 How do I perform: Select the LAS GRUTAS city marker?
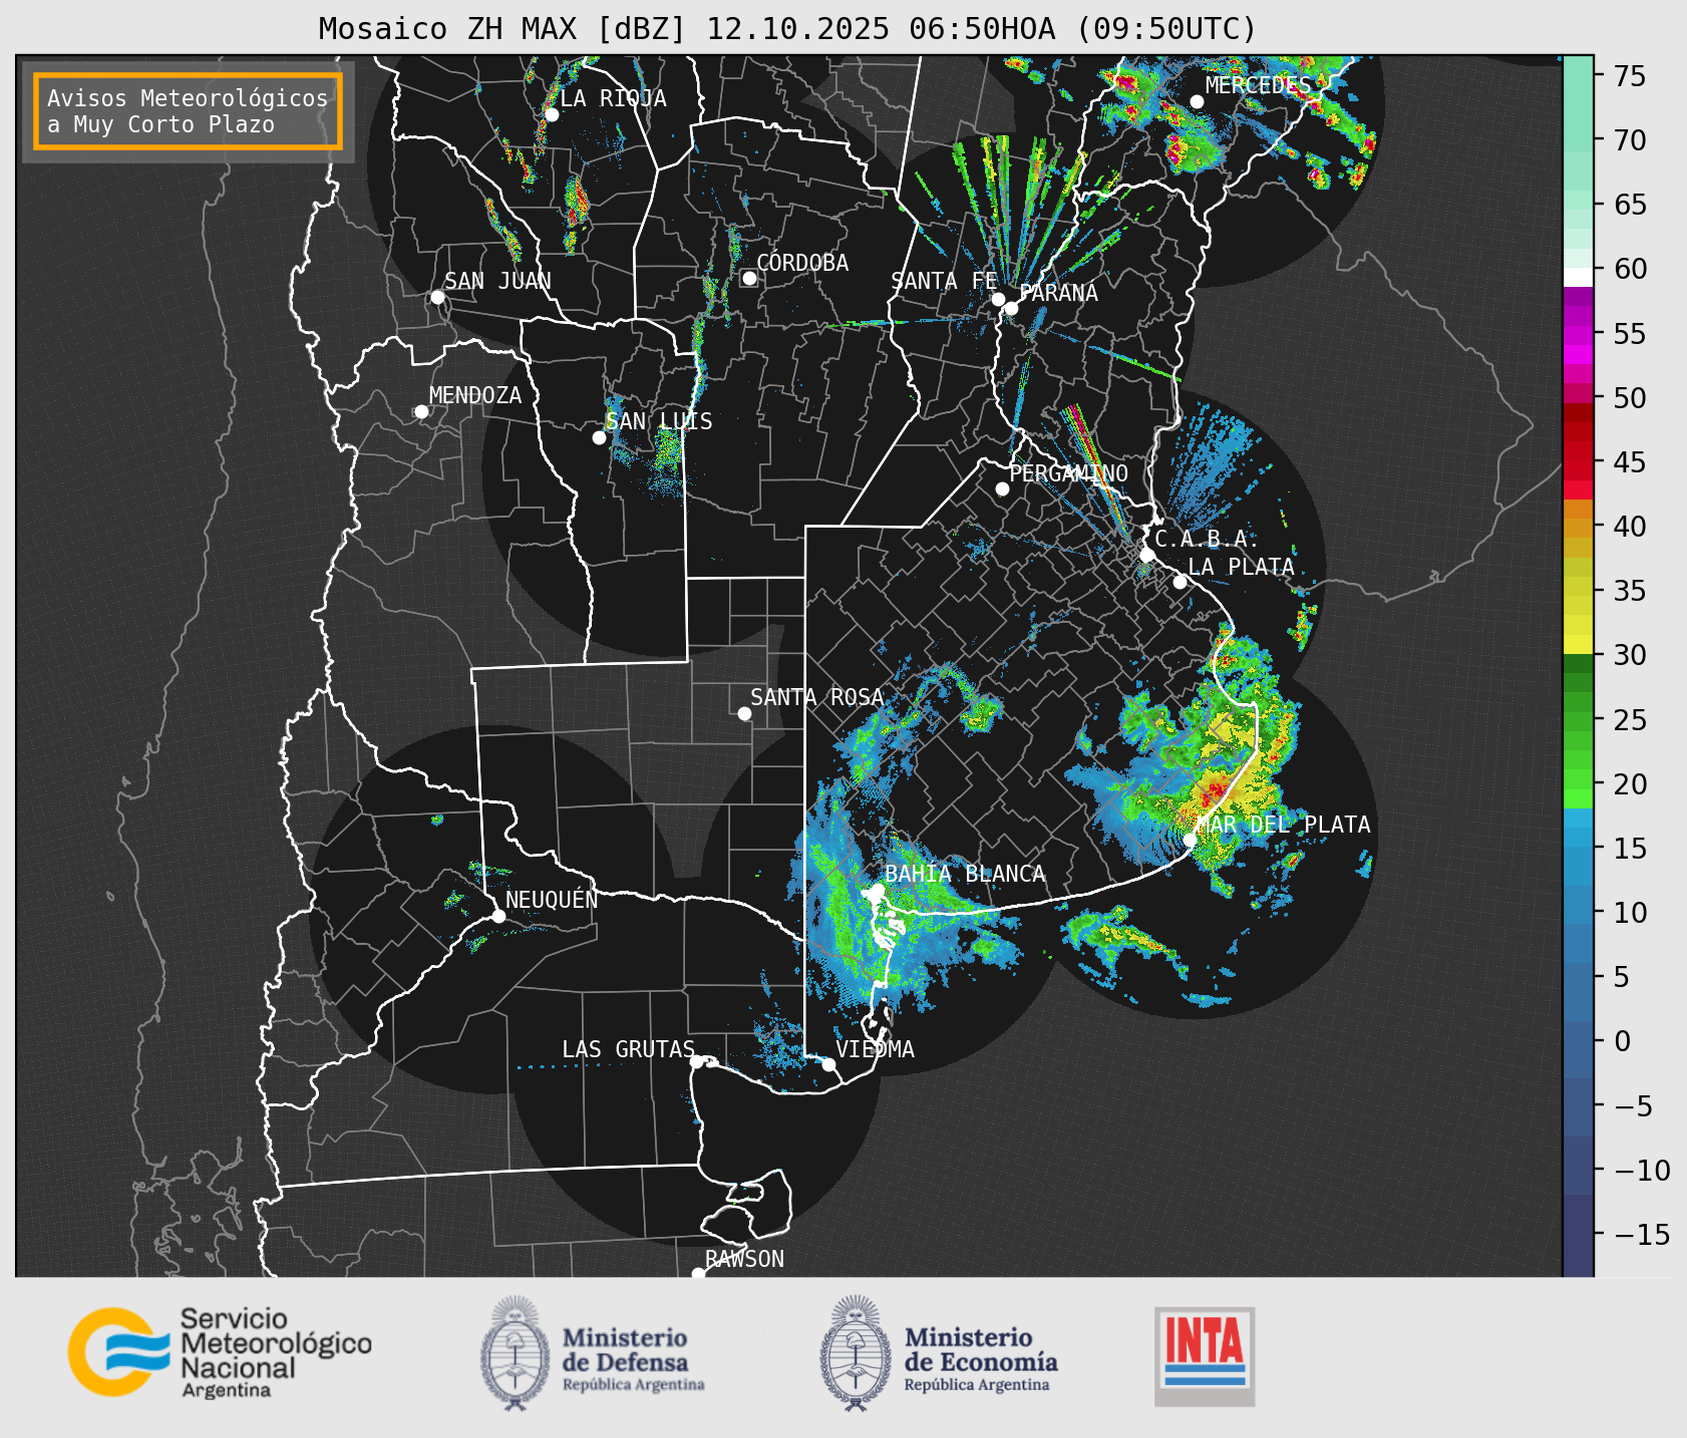pos(697,1062)
